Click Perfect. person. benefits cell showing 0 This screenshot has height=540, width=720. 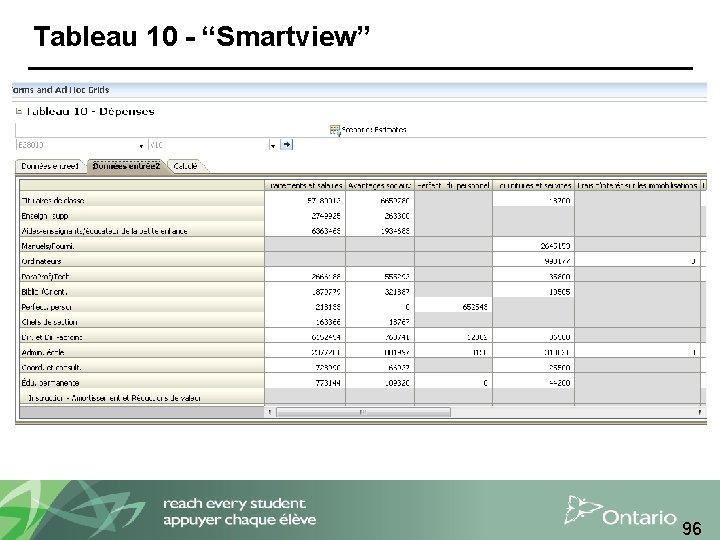pos(380,307)
